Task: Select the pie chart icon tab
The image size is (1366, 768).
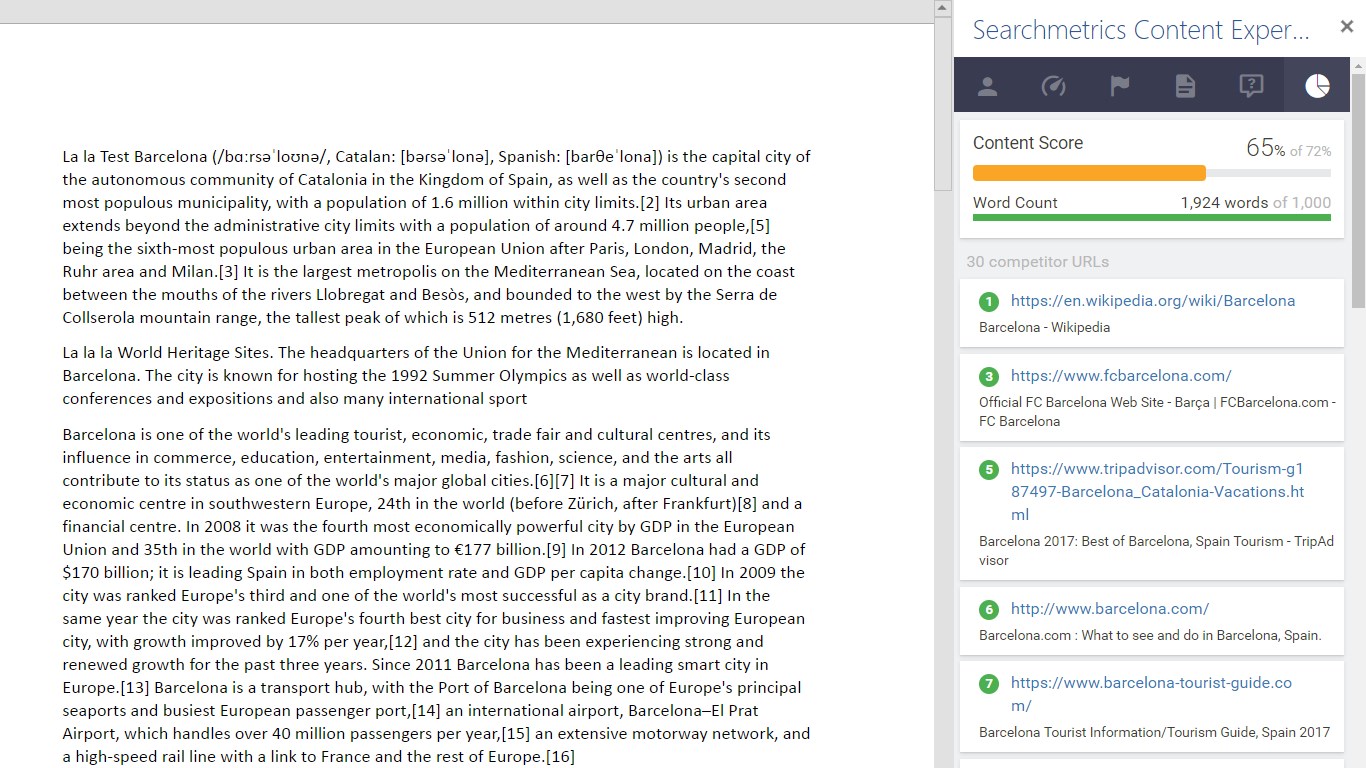Action: pyautogui.click(x=1317, y=86)
